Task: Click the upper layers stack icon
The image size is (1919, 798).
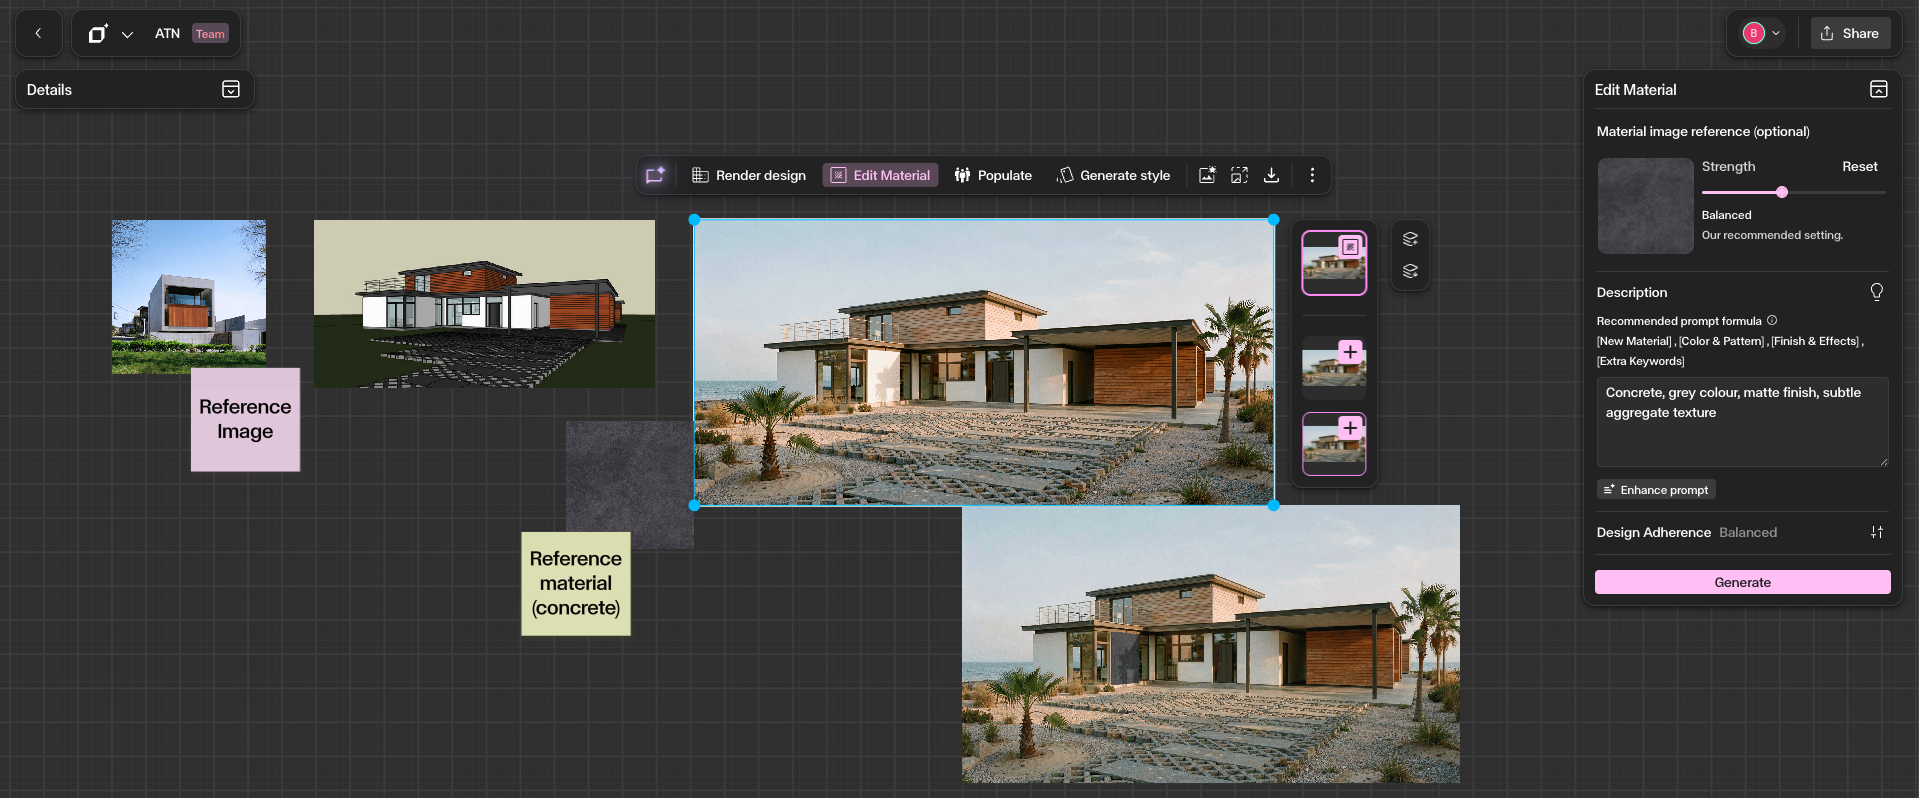Action: (1410, 239)
